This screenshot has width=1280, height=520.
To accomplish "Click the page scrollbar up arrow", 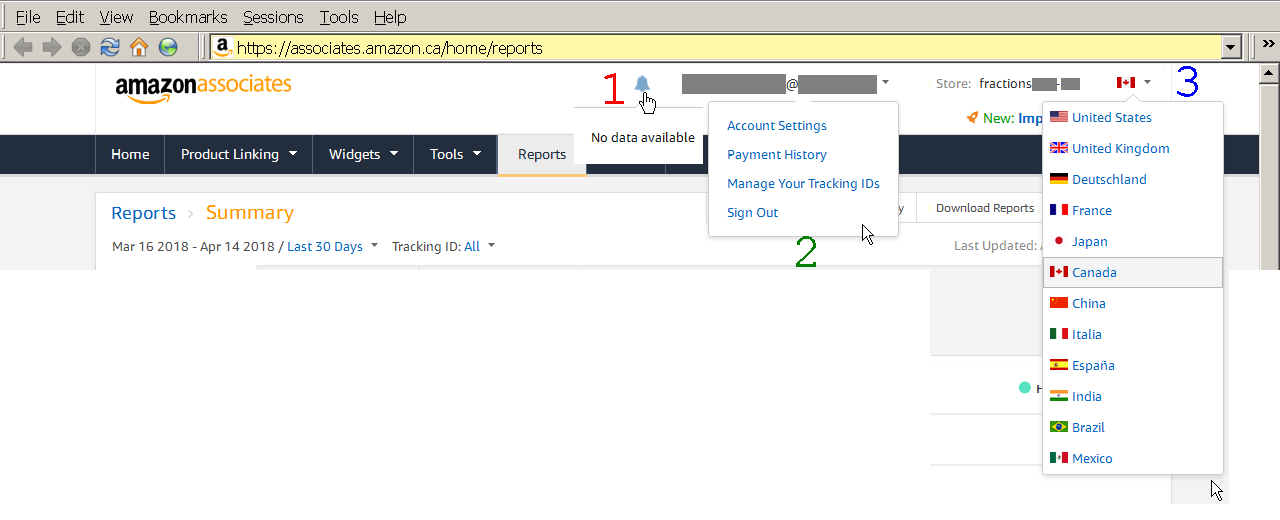I will click(1270, 74).
